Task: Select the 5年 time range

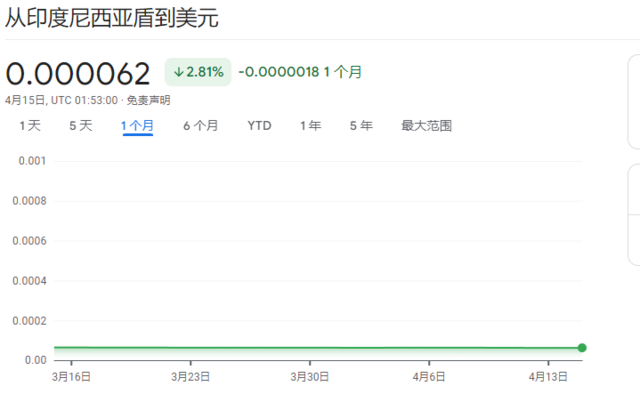Action: coord(361,126)
